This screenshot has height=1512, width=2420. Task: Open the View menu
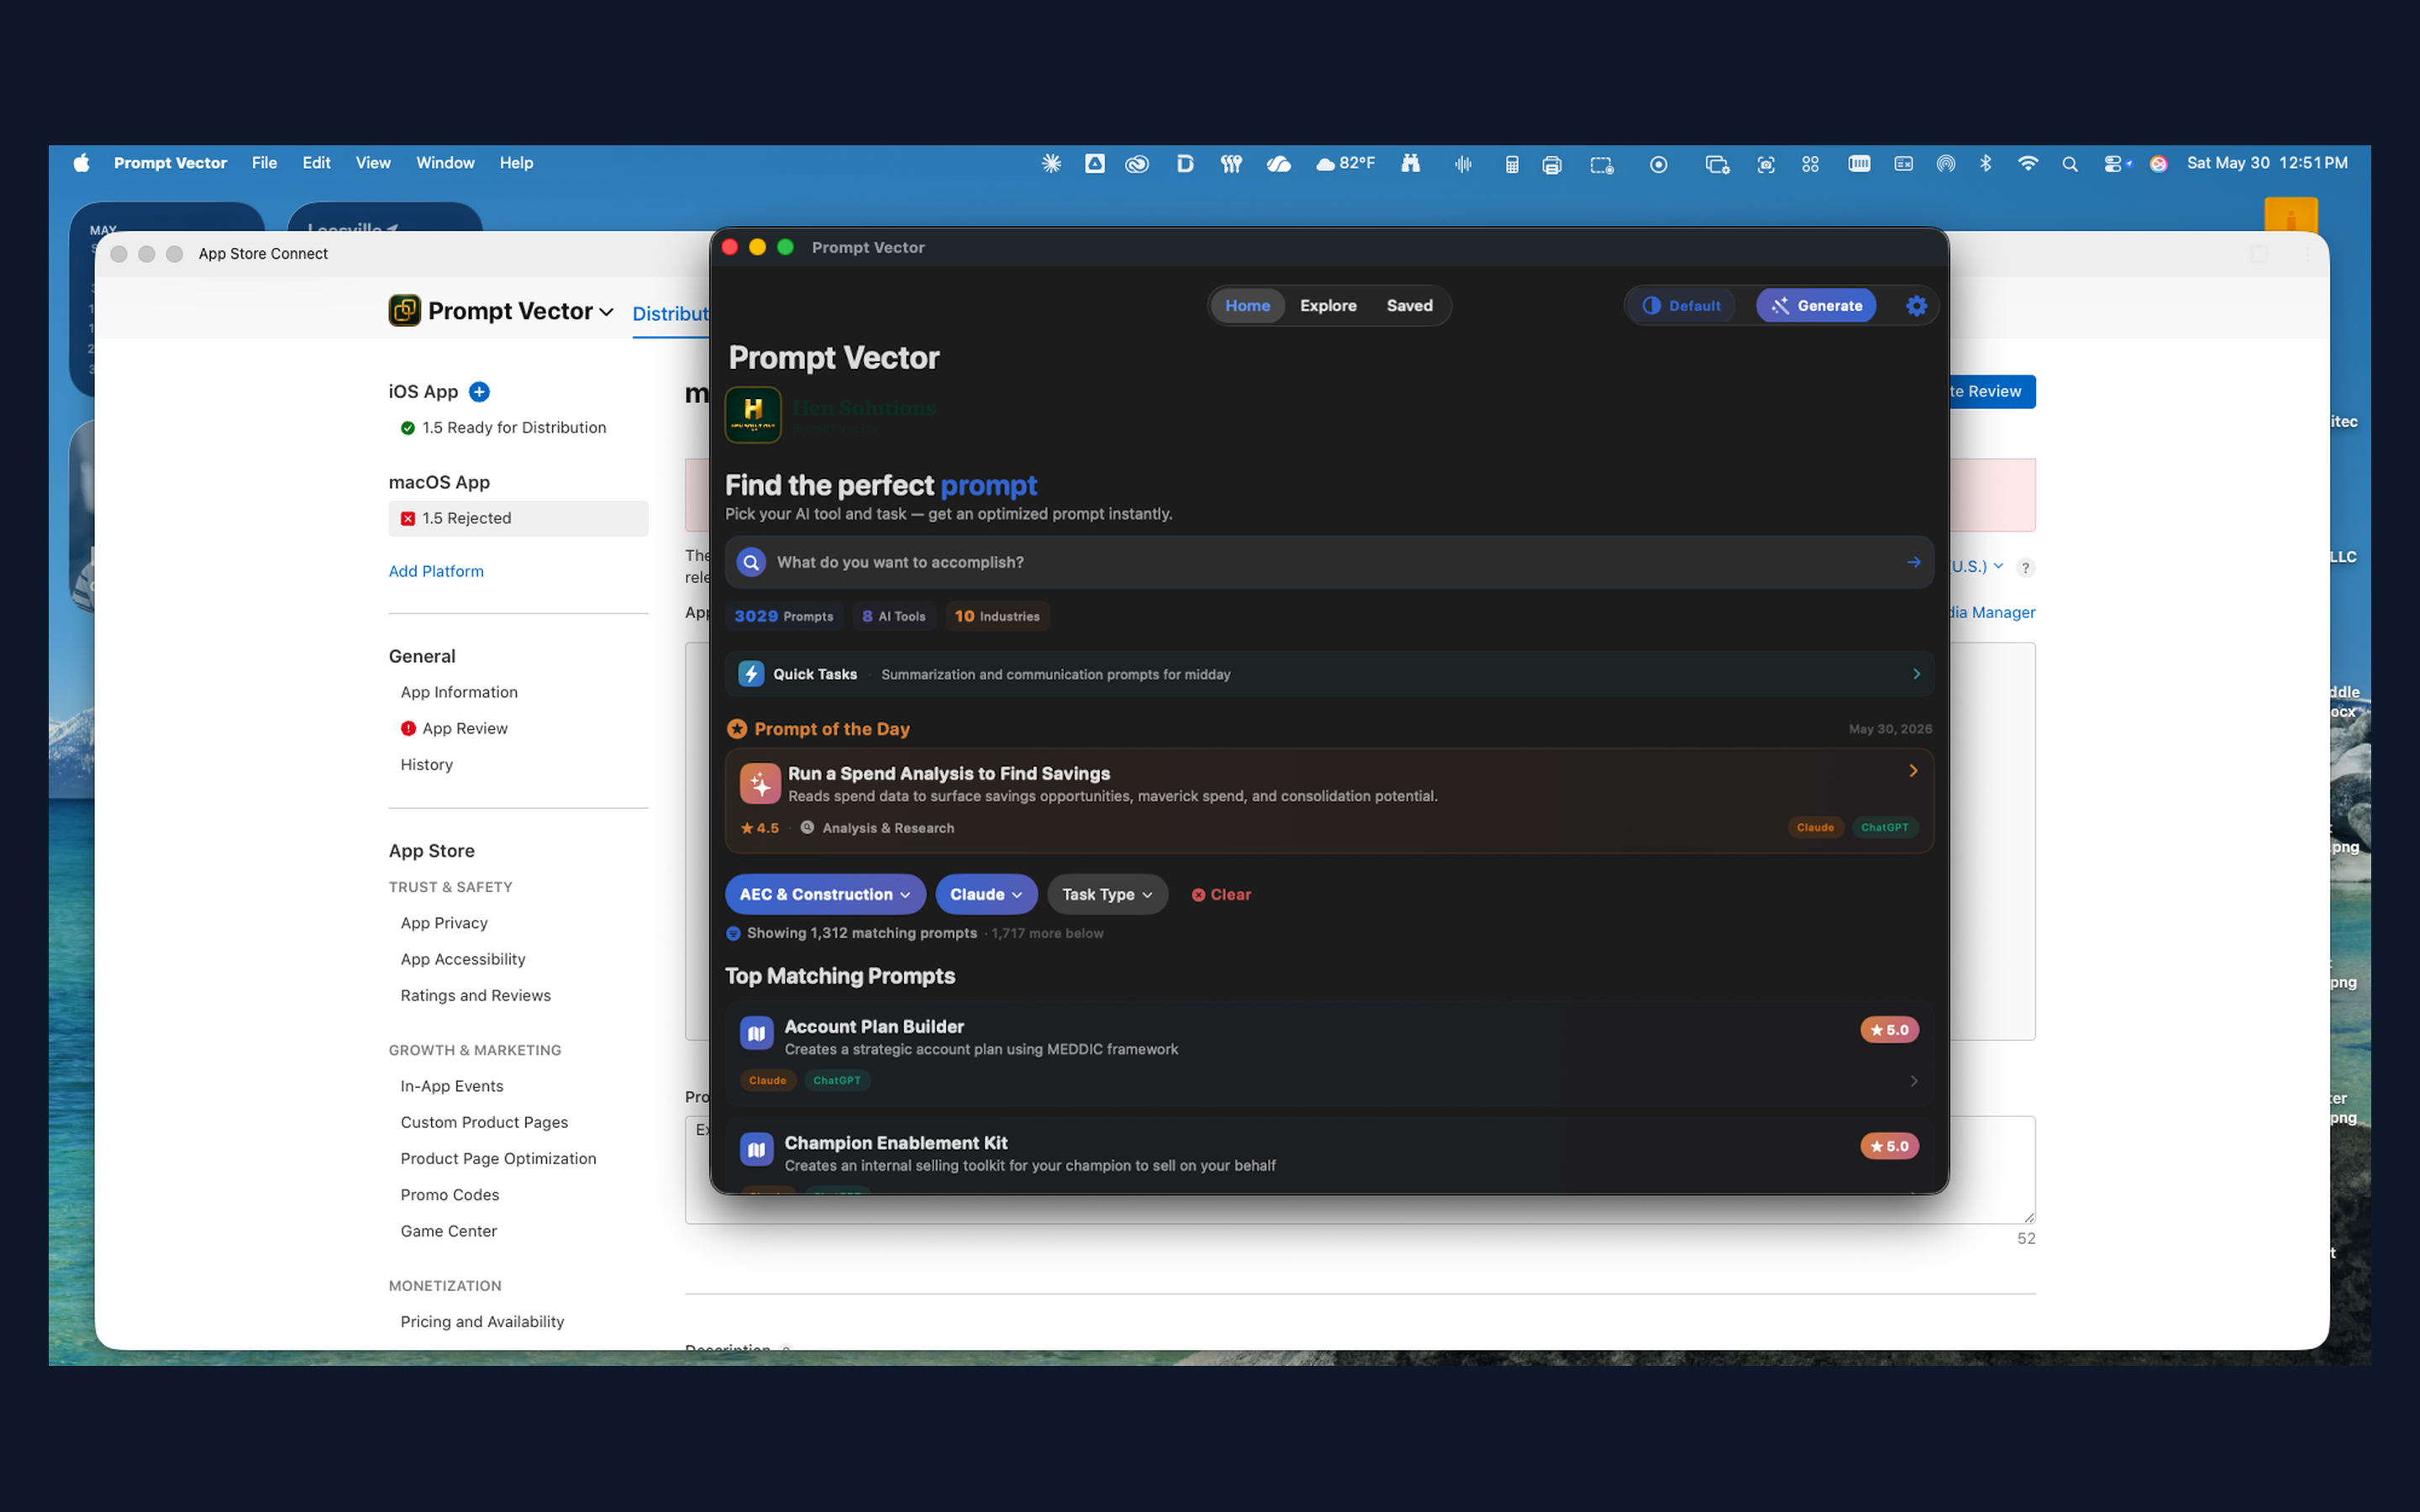click(x=373, y=163)
